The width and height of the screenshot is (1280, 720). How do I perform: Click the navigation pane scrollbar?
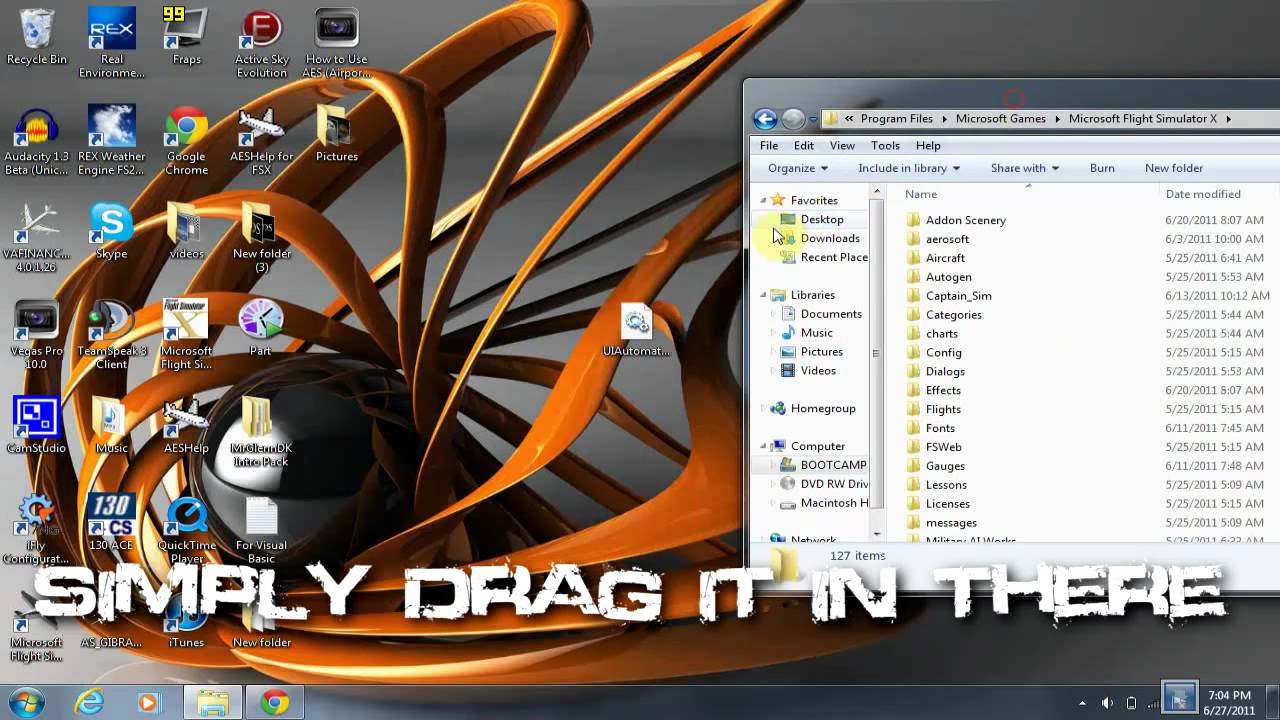[877, 353]
